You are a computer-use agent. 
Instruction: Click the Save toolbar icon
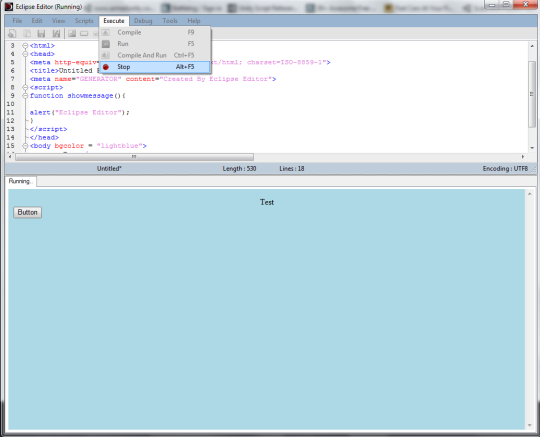click(41, 33)
